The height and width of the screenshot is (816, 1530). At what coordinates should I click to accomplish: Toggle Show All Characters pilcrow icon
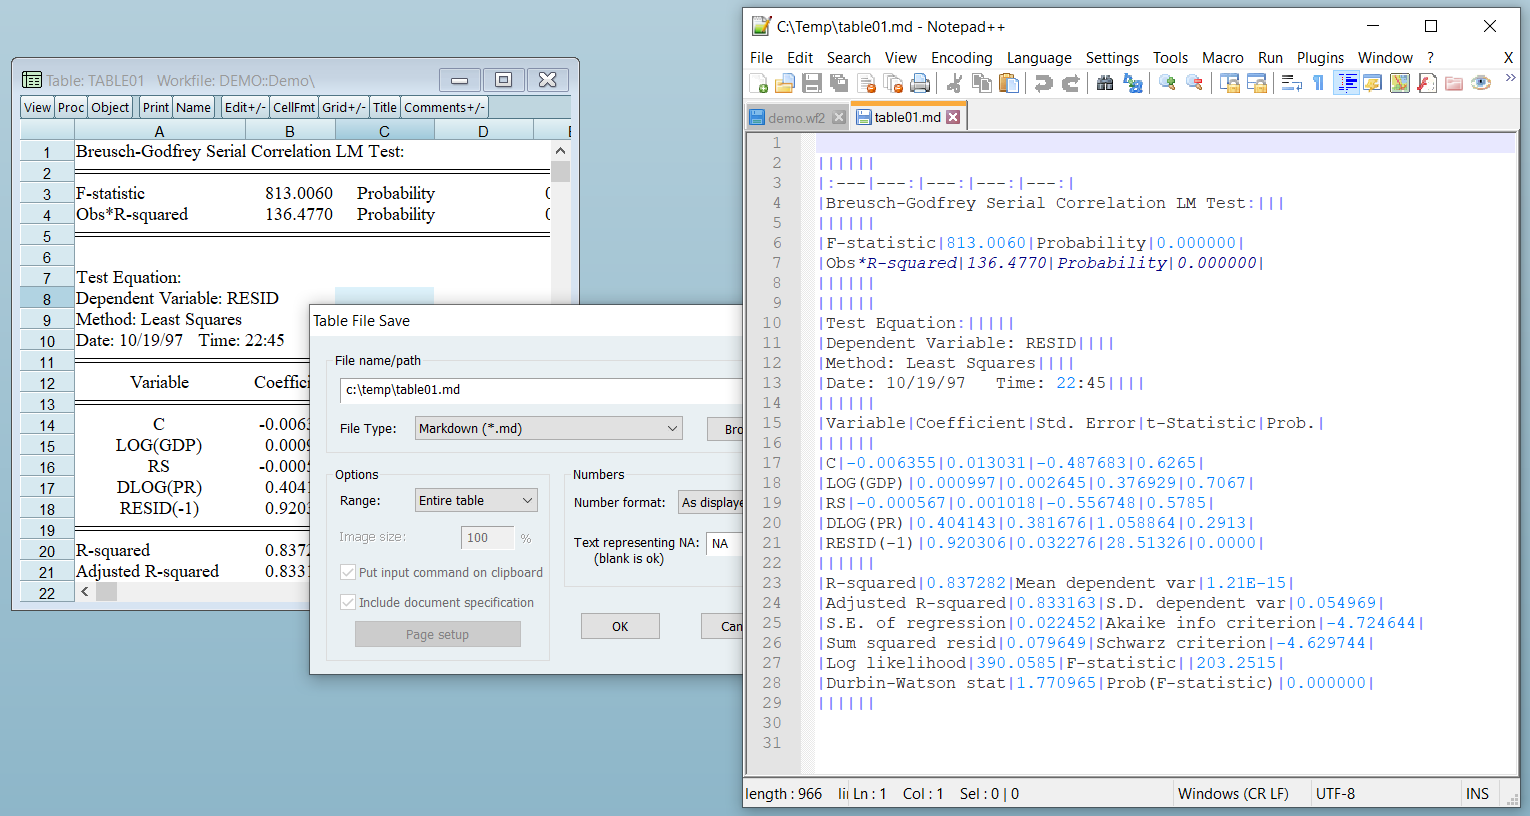click(1319, 83)
